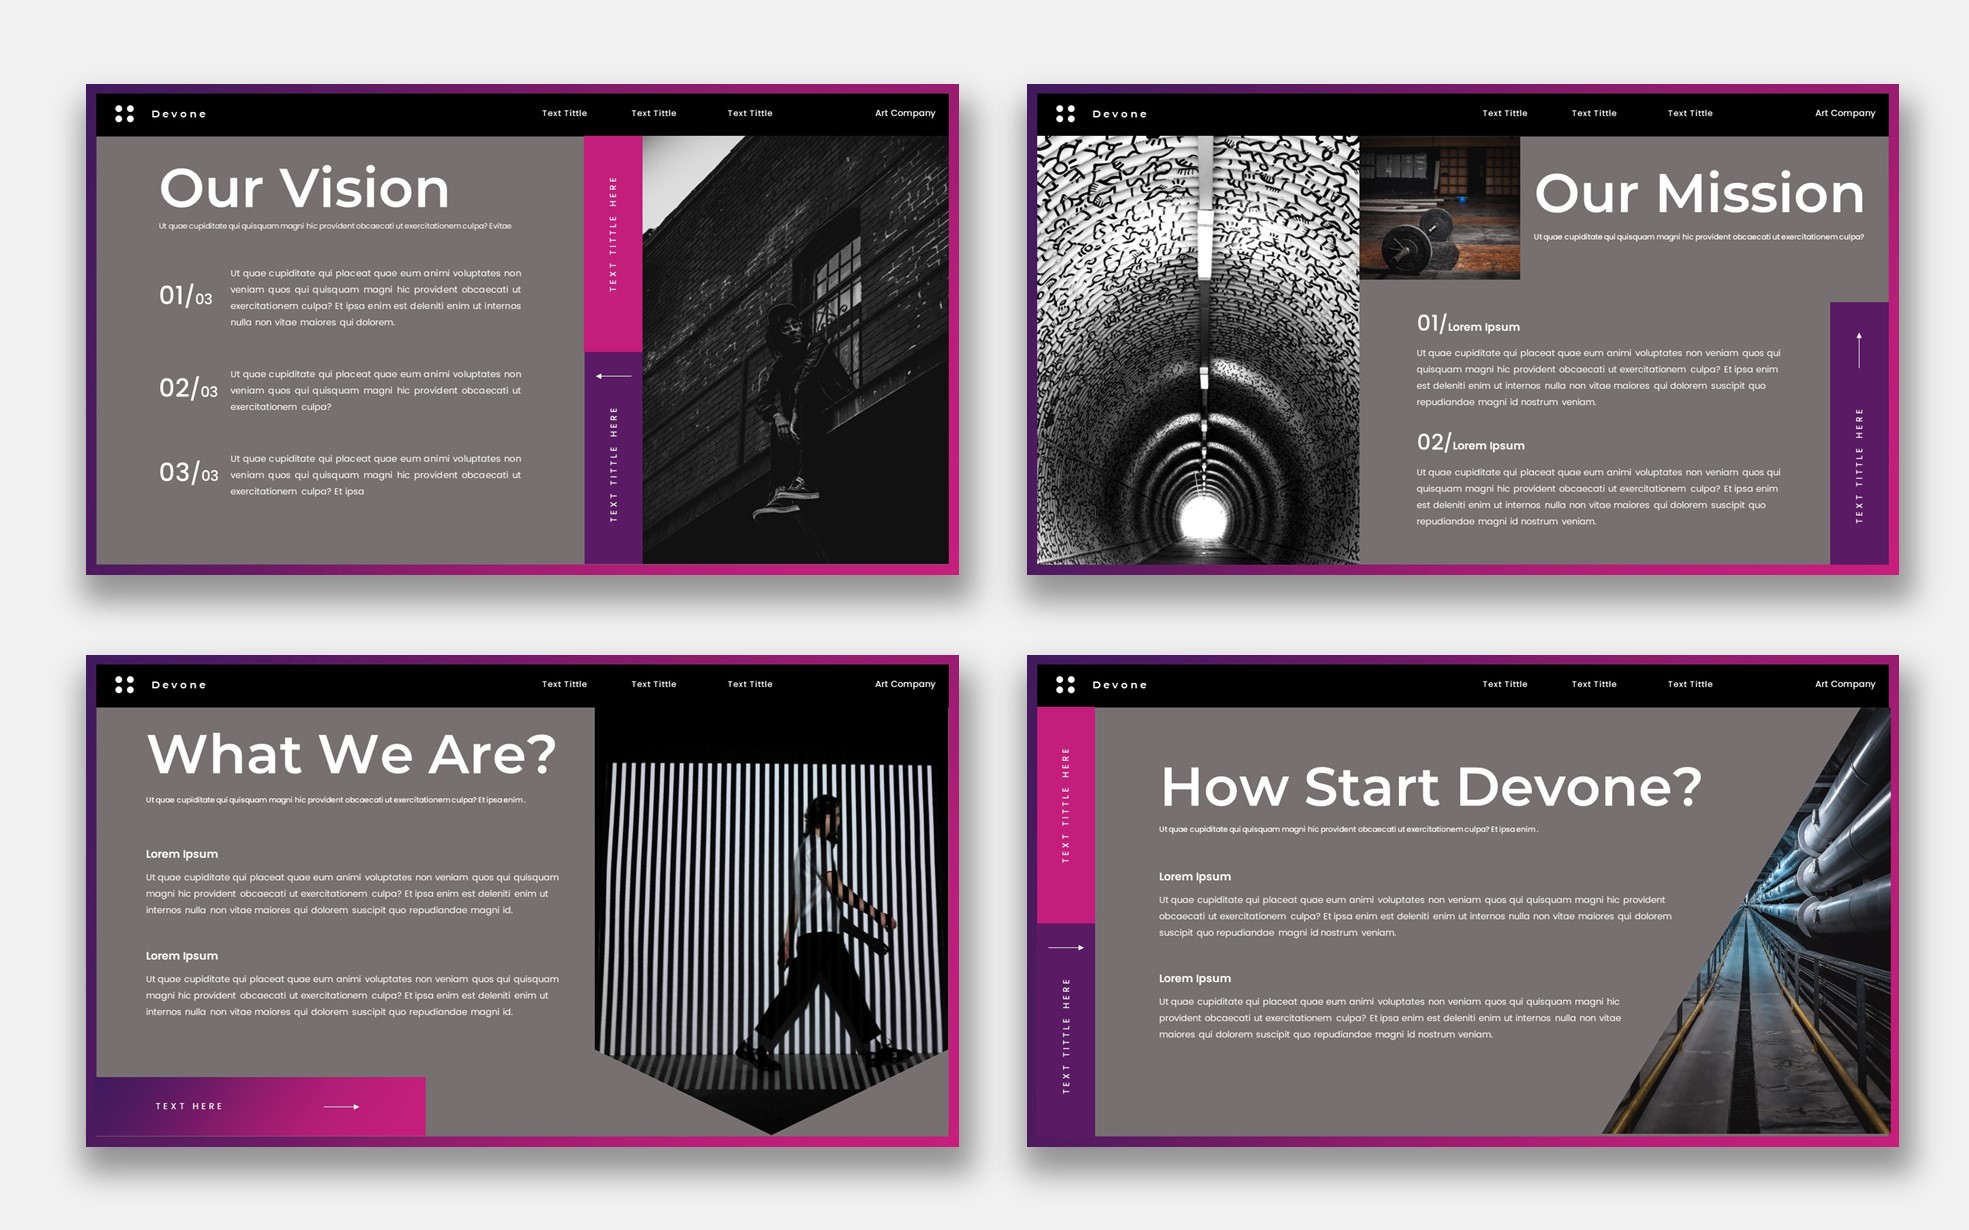Select the 01/Lorem Ipsum point on Our Mission slide
The width and height of the screenshot is (1969, 1230).
pos(1467,323)
